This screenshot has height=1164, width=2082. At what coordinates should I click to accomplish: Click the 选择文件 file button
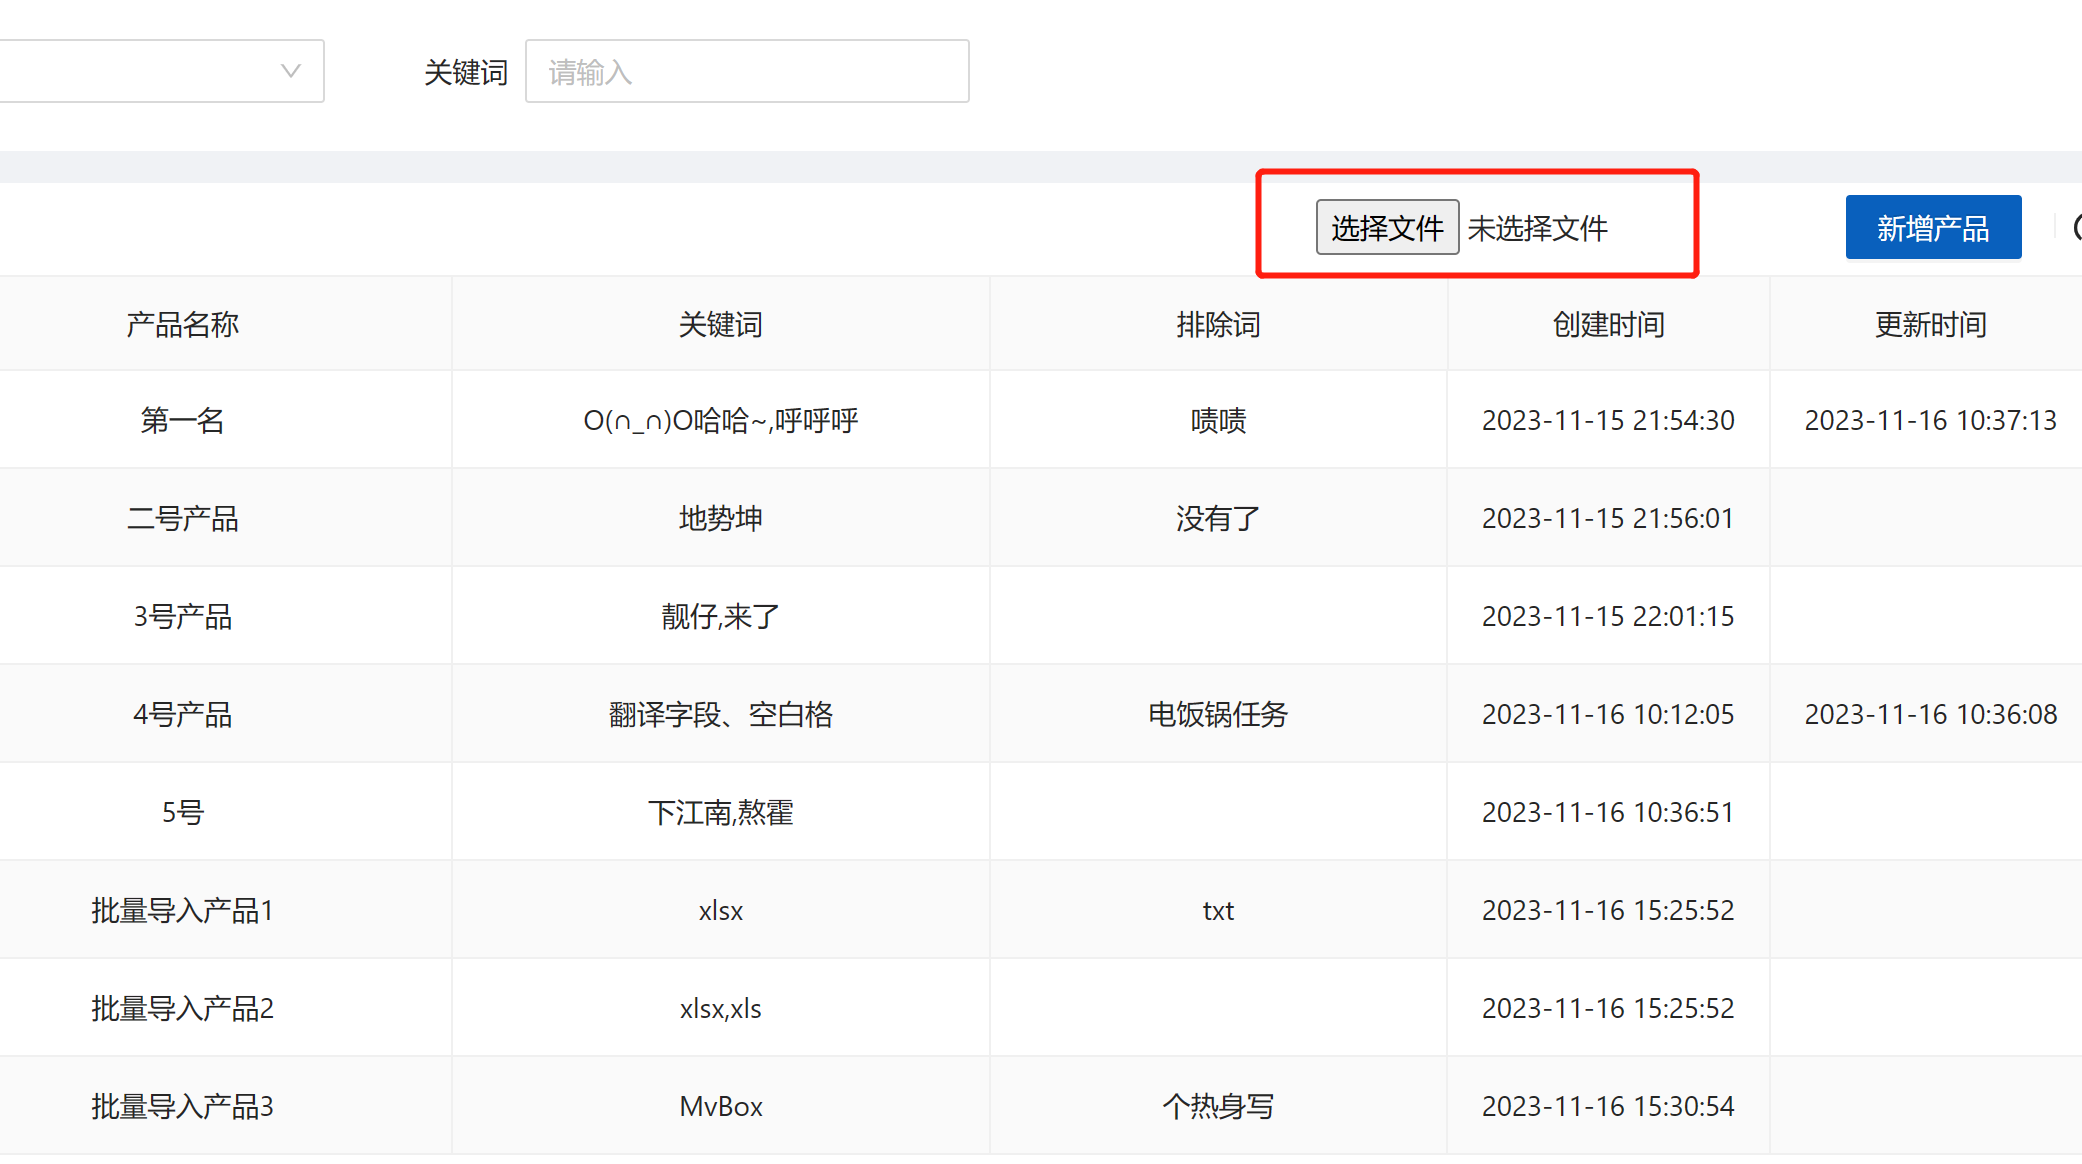(x=1386, y=228)
